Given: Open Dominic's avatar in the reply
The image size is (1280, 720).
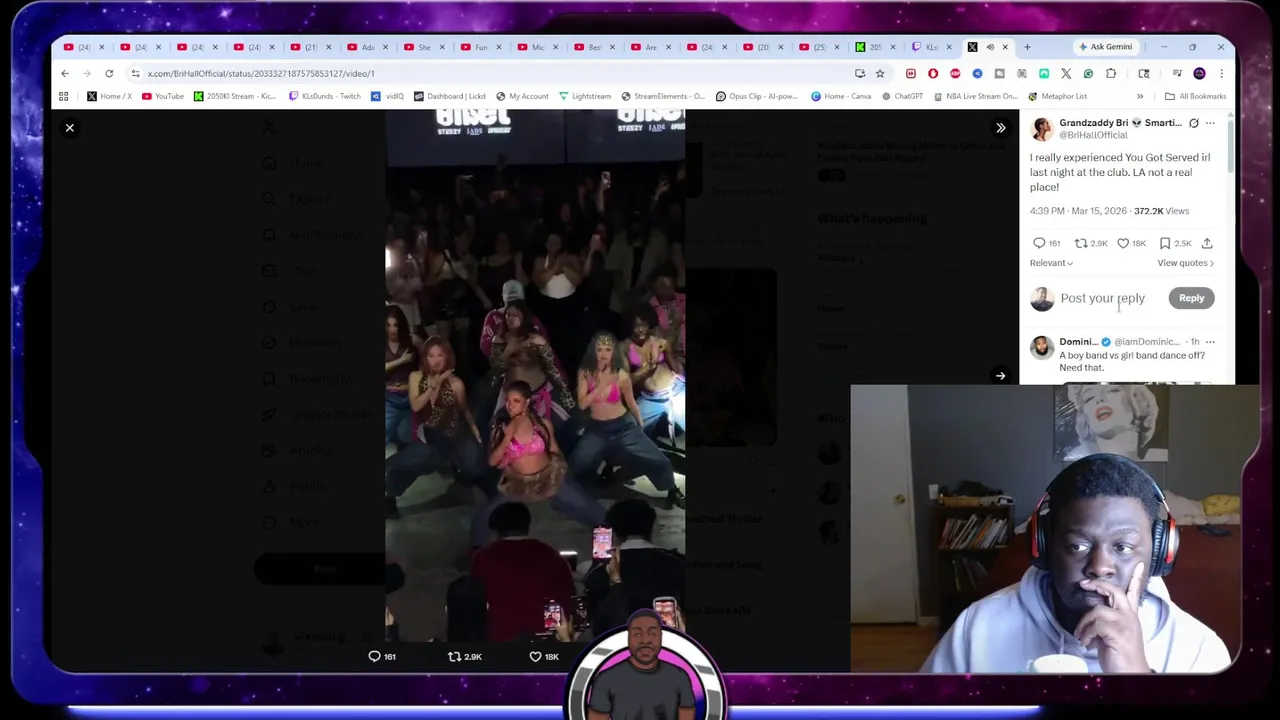Looking at the screenshot, I should click(1042, 347).
